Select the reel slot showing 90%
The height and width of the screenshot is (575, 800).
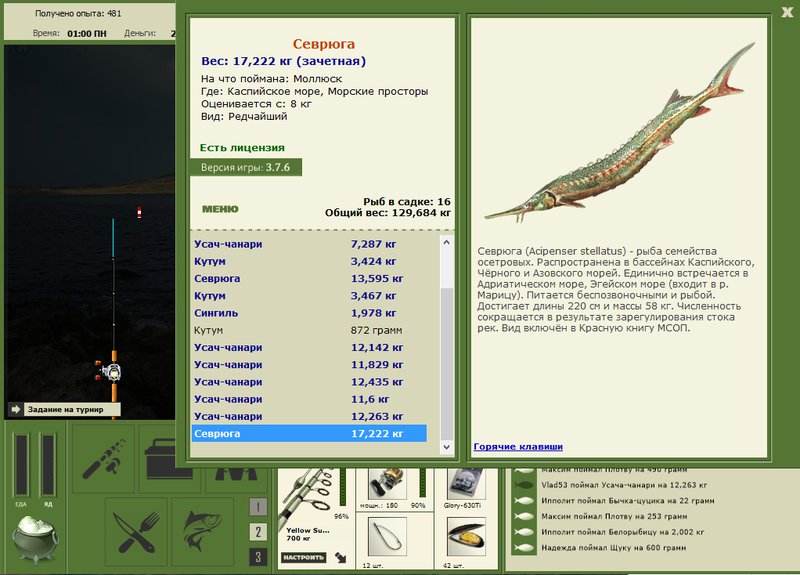(x=393, y=489)
